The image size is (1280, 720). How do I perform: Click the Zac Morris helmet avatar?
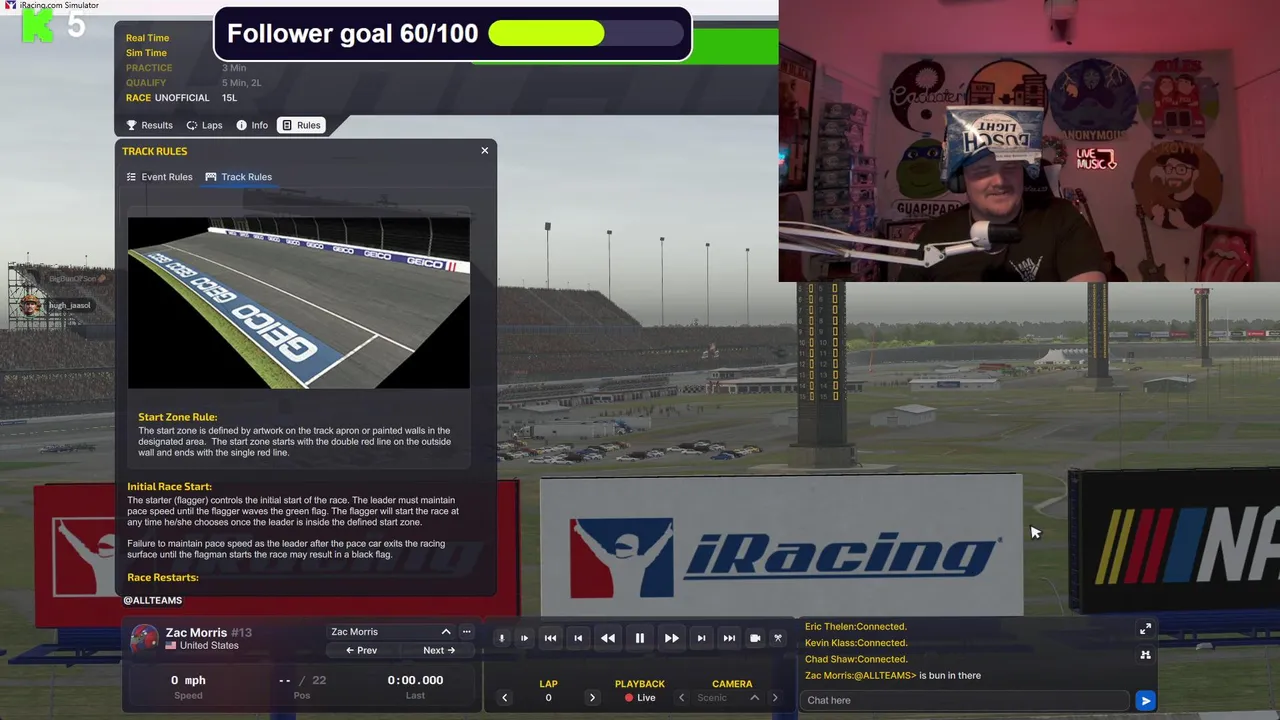145,638
